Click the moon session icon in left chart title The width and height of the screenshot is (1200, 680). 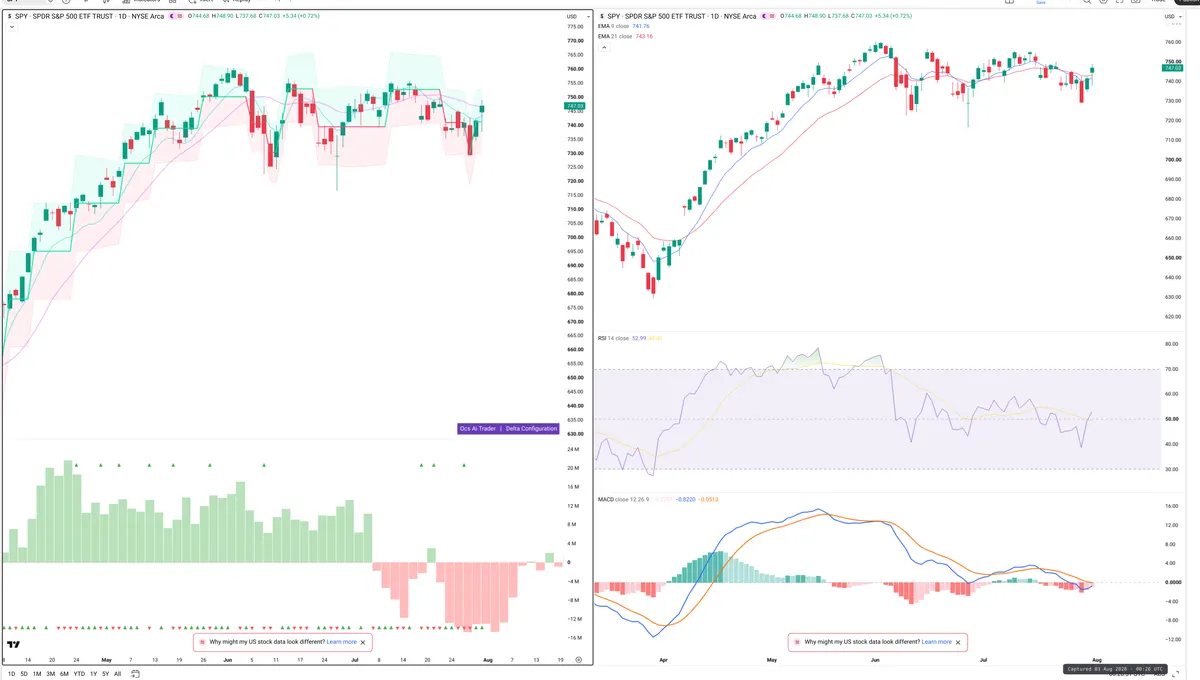click(171, 16)
